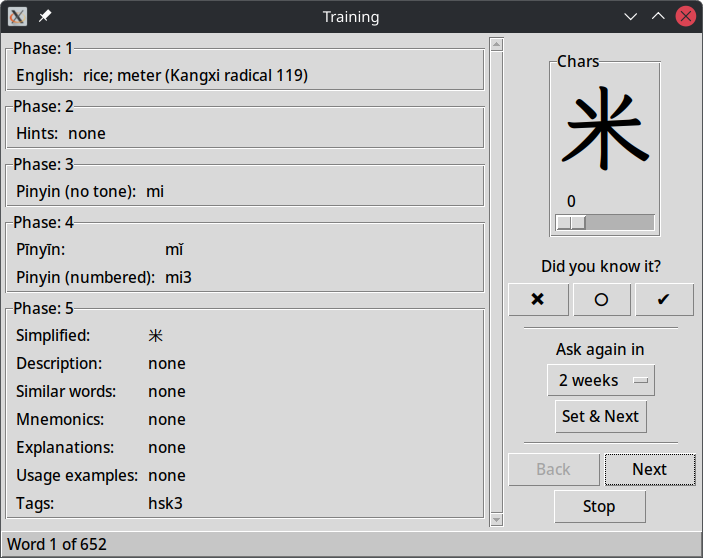Pin the window with the pushpin icon

[x=45, y=17]
